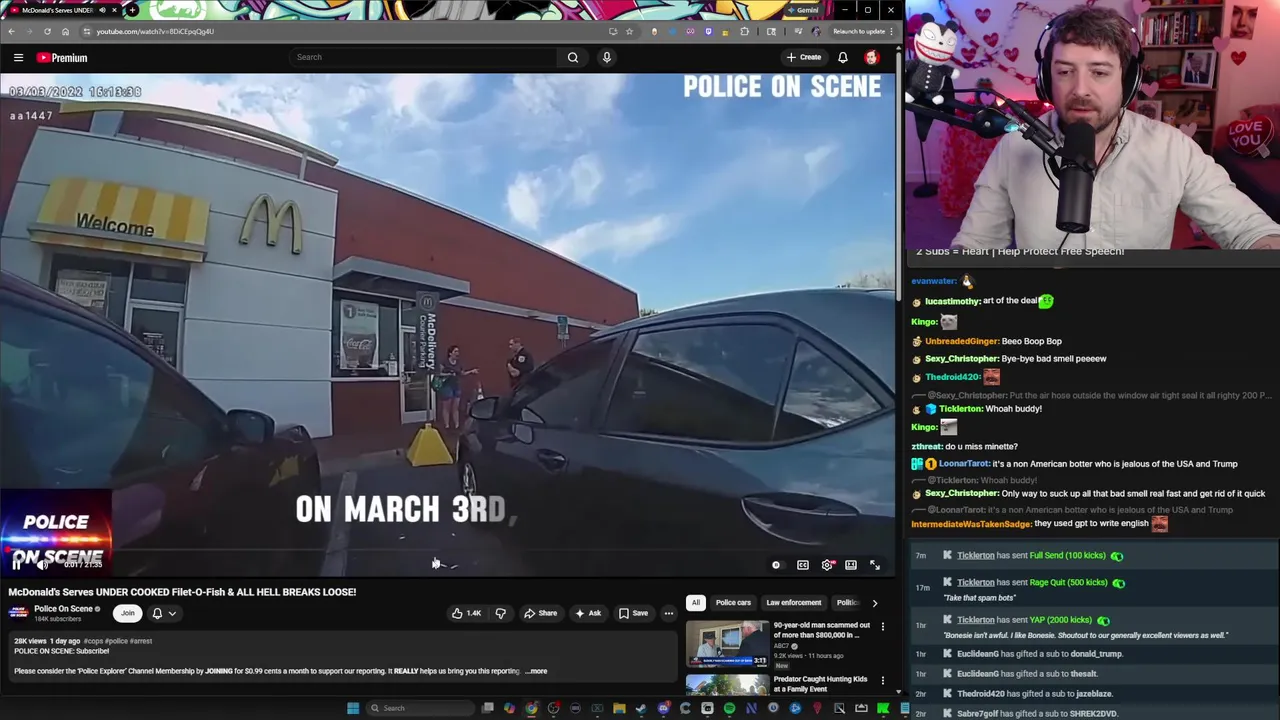Start voice search with the microphone icon
The image size is (1280, 720).
[606, 57]
